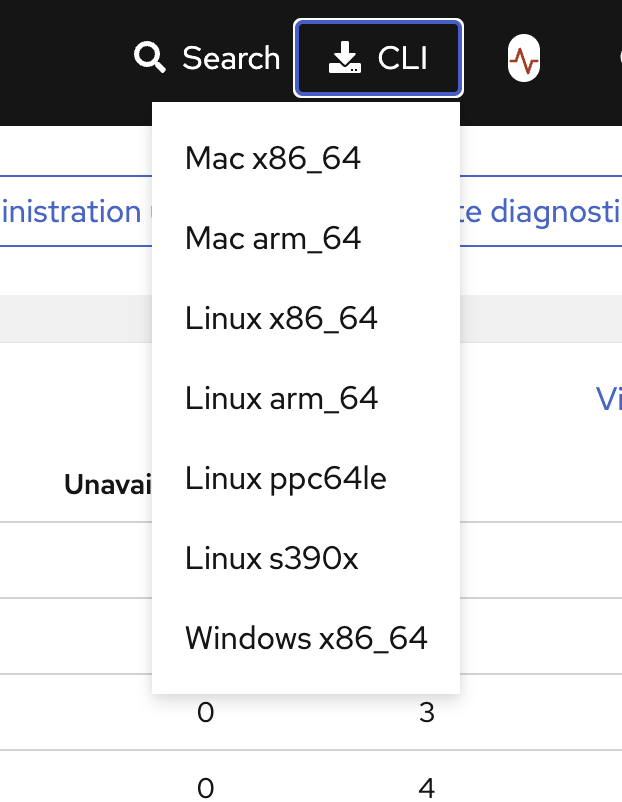Screen dimensions: 622x802
Task: Select Linux s390x CLI download
Action: (271, 558)
